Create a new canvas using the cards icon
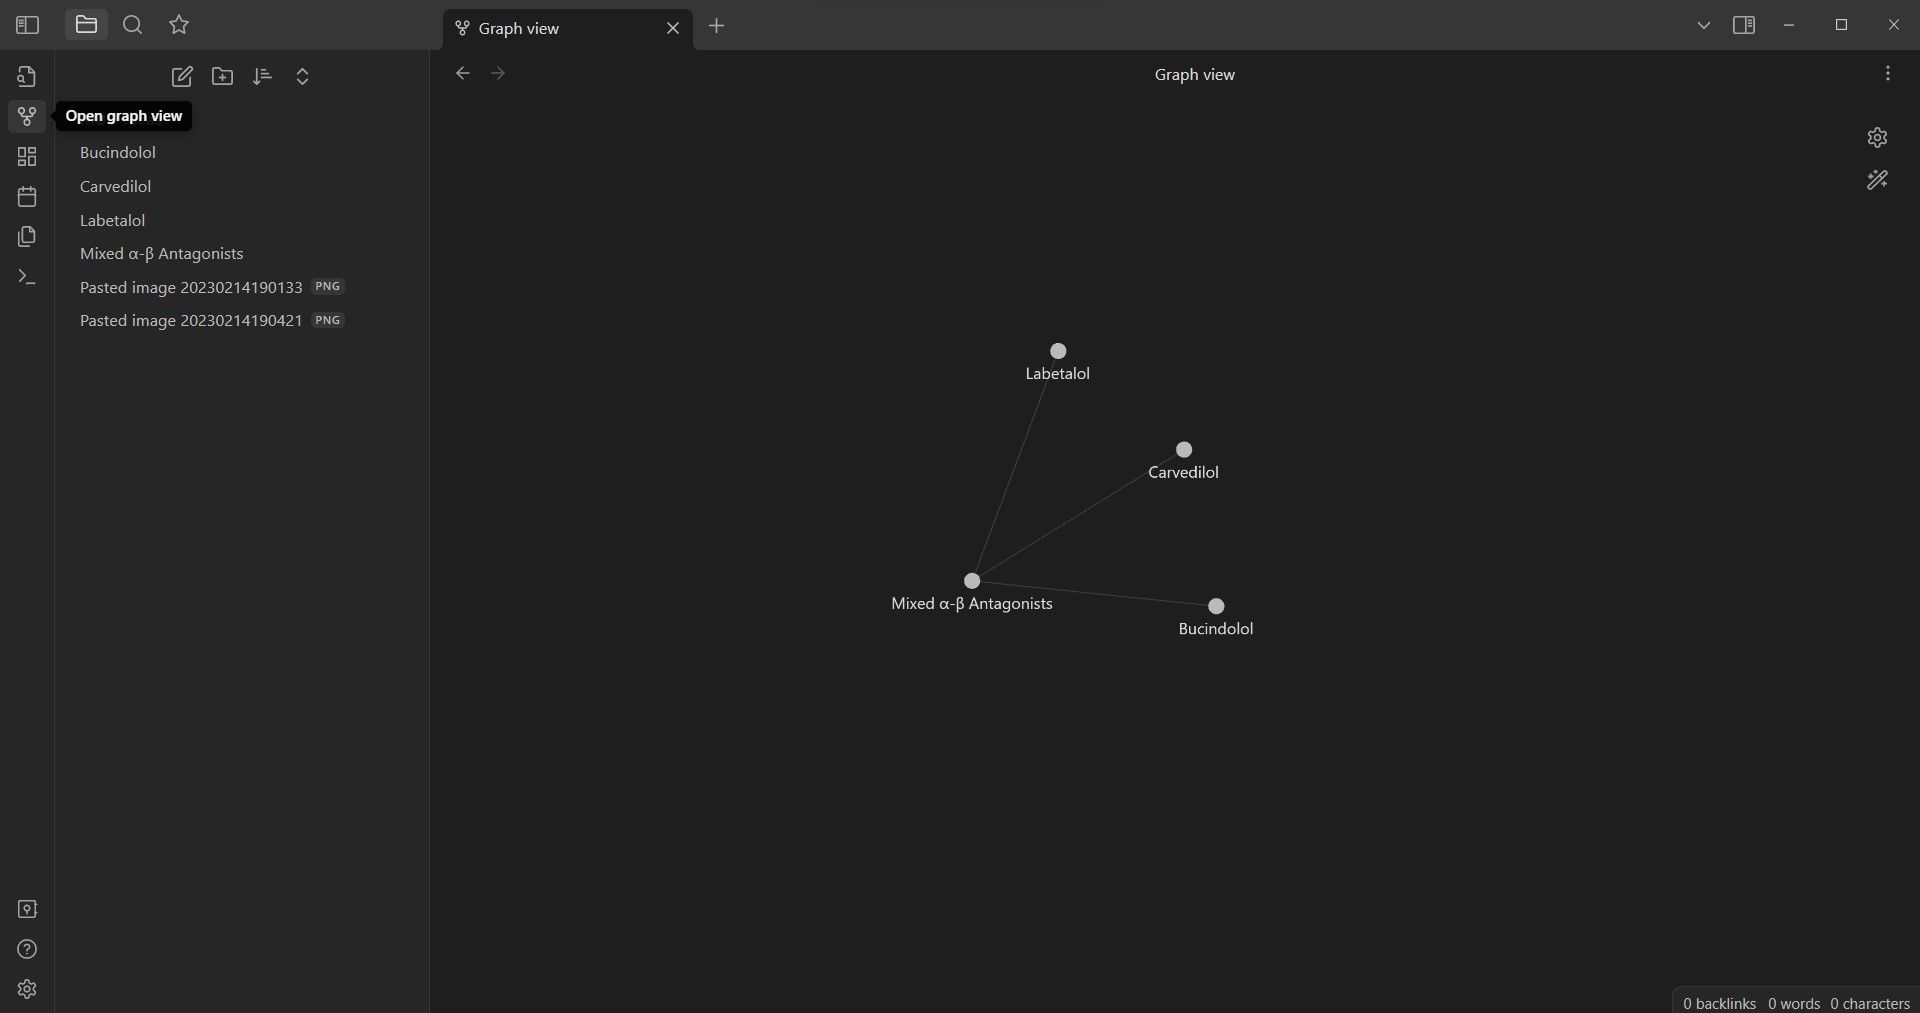This screenshot has width=1920, height=1013. click(x=27, y=156)
